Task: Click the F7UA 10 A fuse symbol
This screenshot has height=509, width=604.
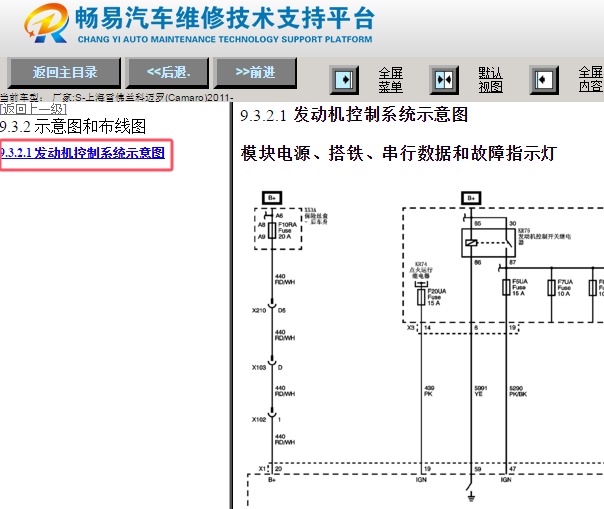Action: click(551, 289)
